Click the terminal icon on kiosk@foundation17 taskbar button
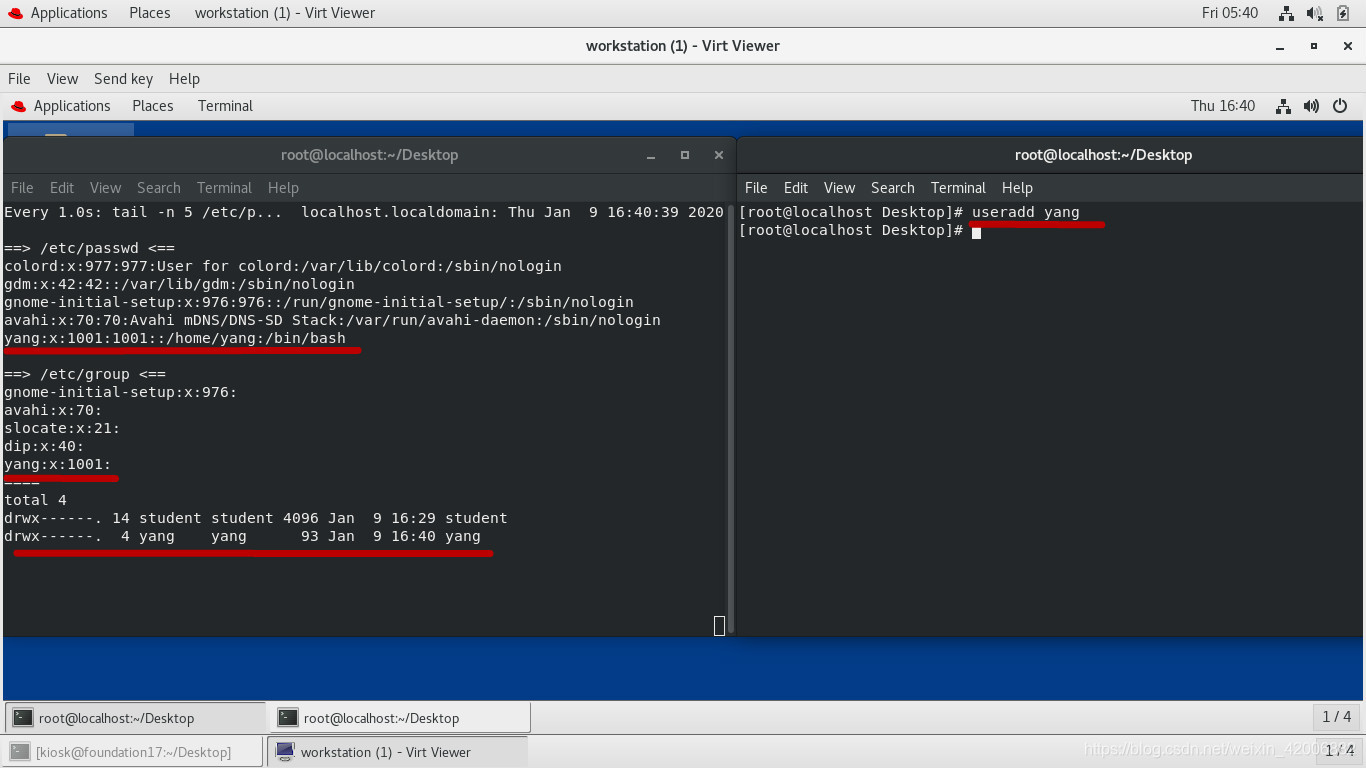This screenshot has height=768, width=1366. pos(19,752)
